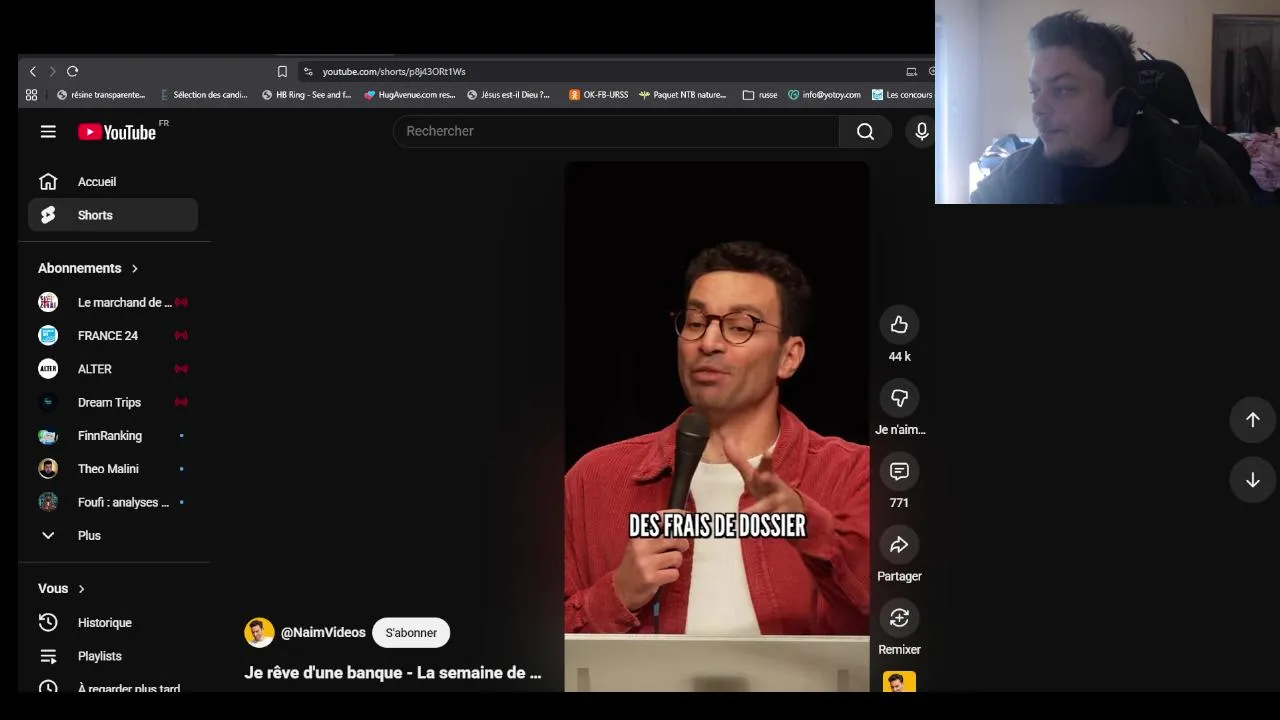Click NaimVideos channel avatar
The image size is (1280, 720).
(x=259, y=633)
